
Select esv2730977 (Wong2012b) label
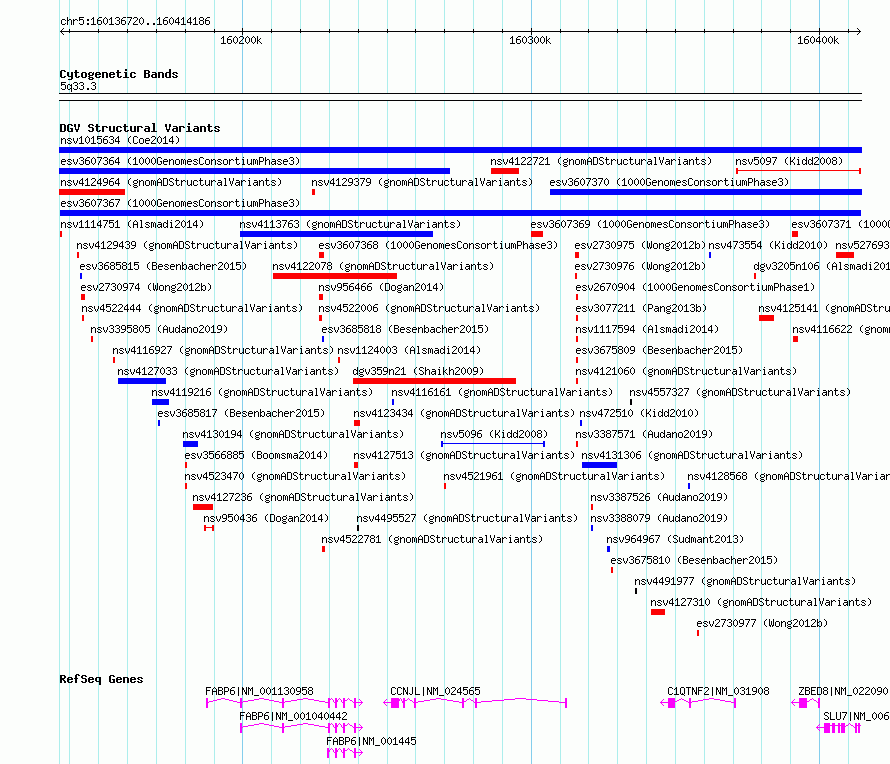coord(762,623)
